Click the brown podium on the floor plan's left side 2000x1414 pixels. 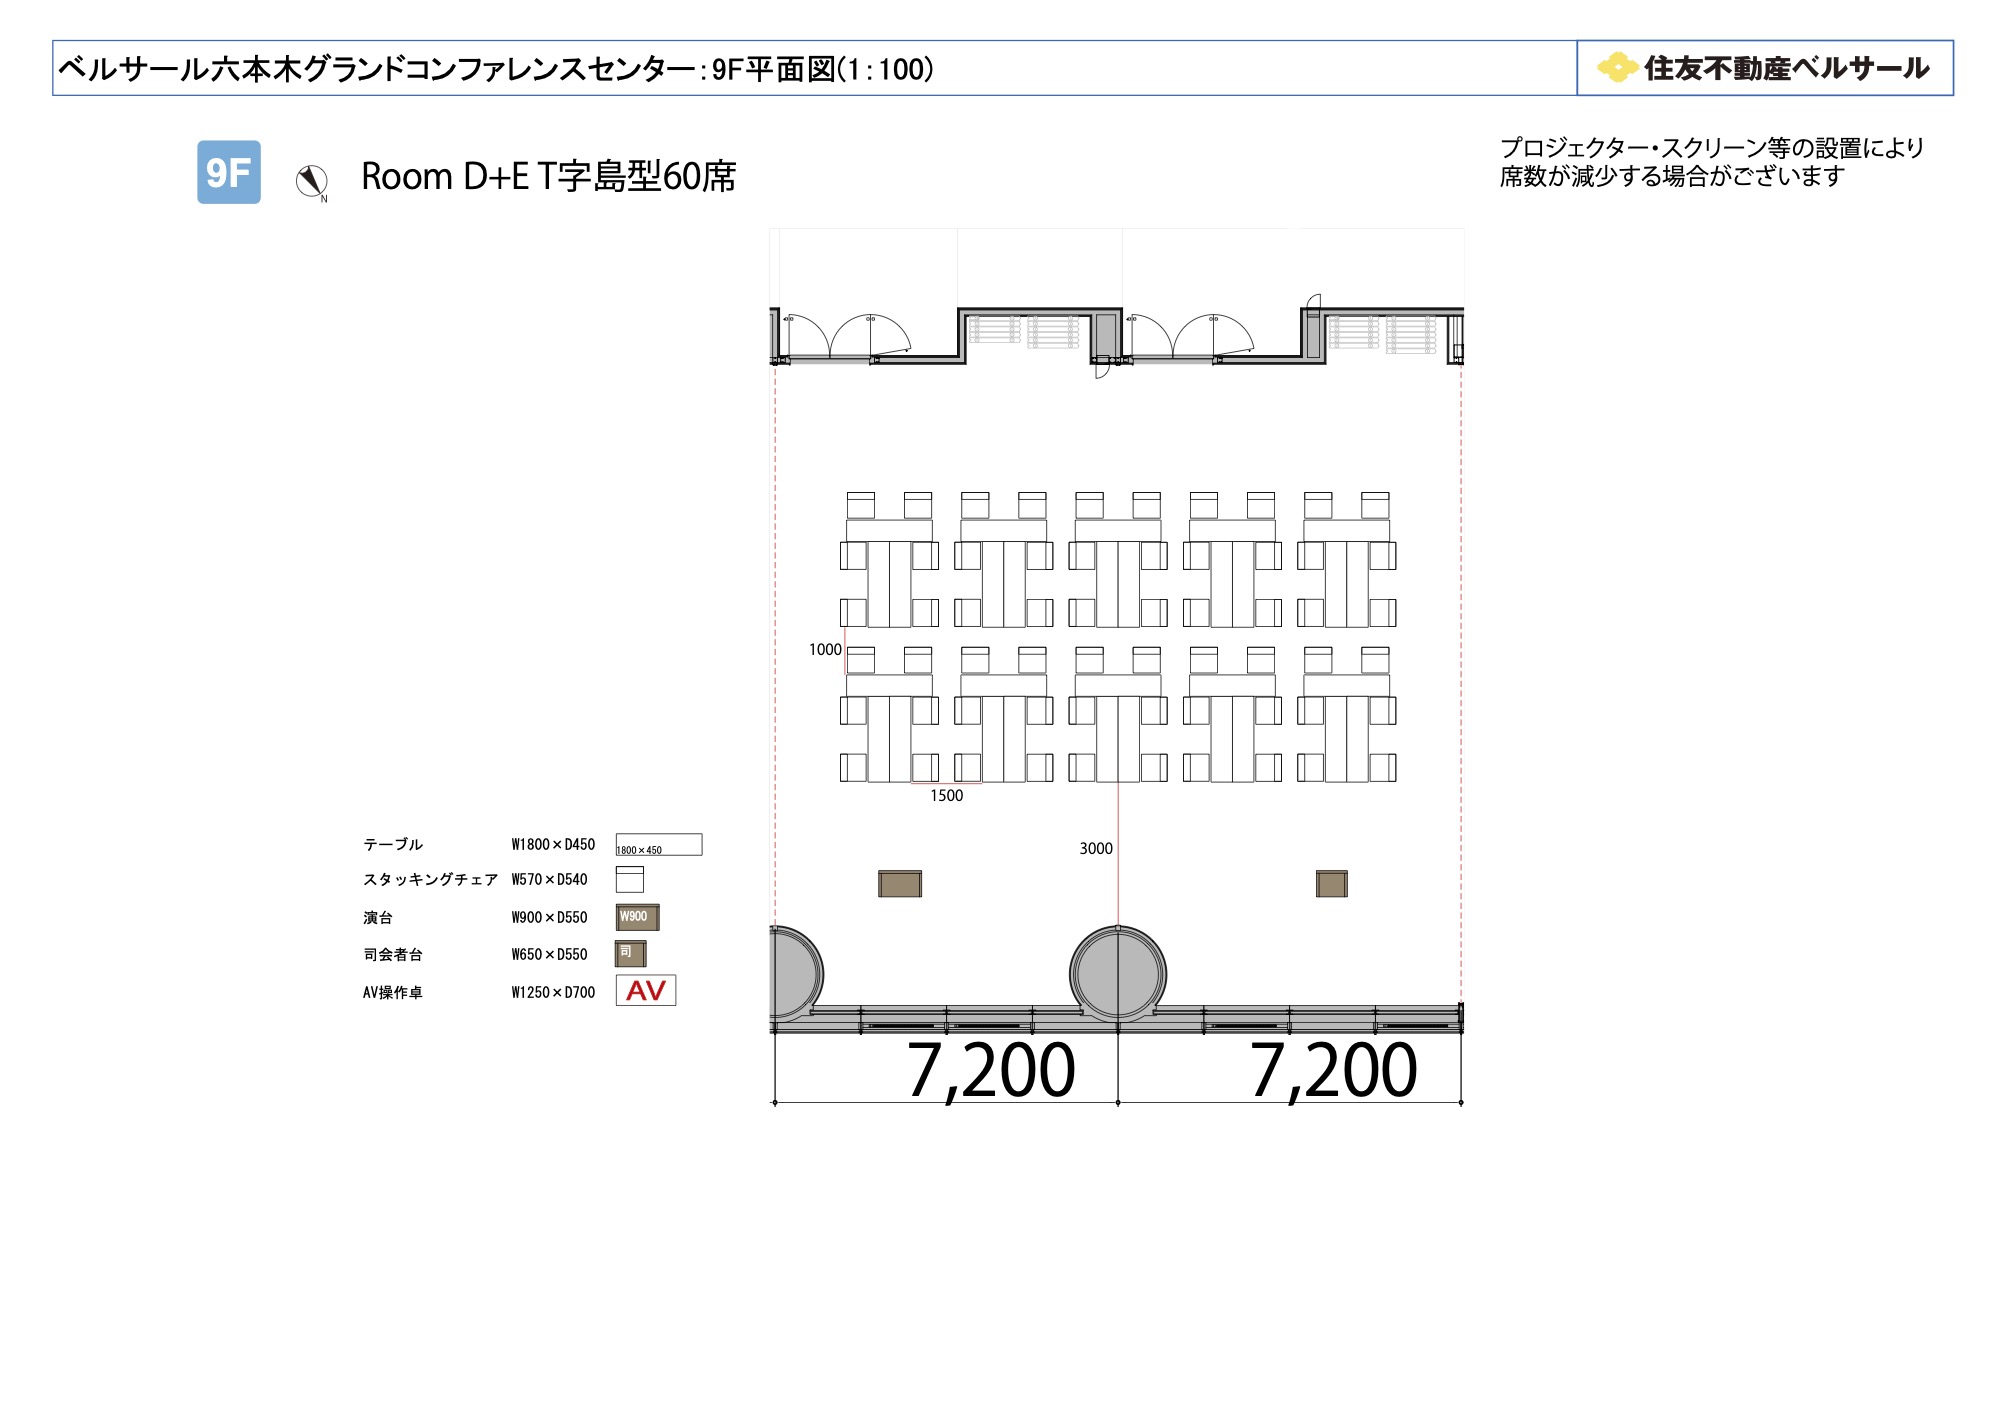900,883
